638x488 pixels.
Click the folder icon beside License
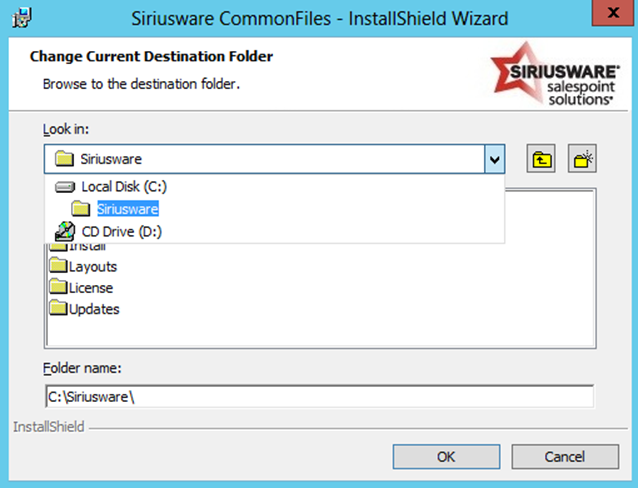coord(58,288)
